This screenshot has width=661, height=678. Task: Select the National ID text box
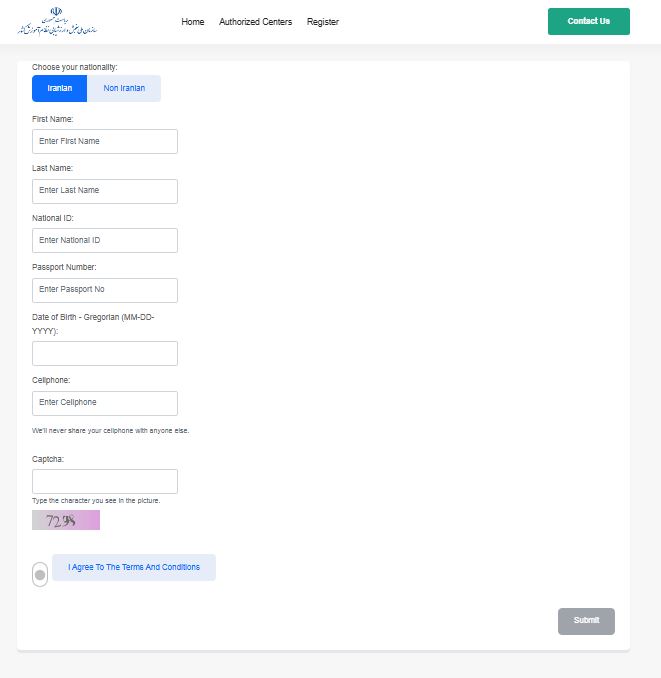pyautogui.click(x=105, y=240)
